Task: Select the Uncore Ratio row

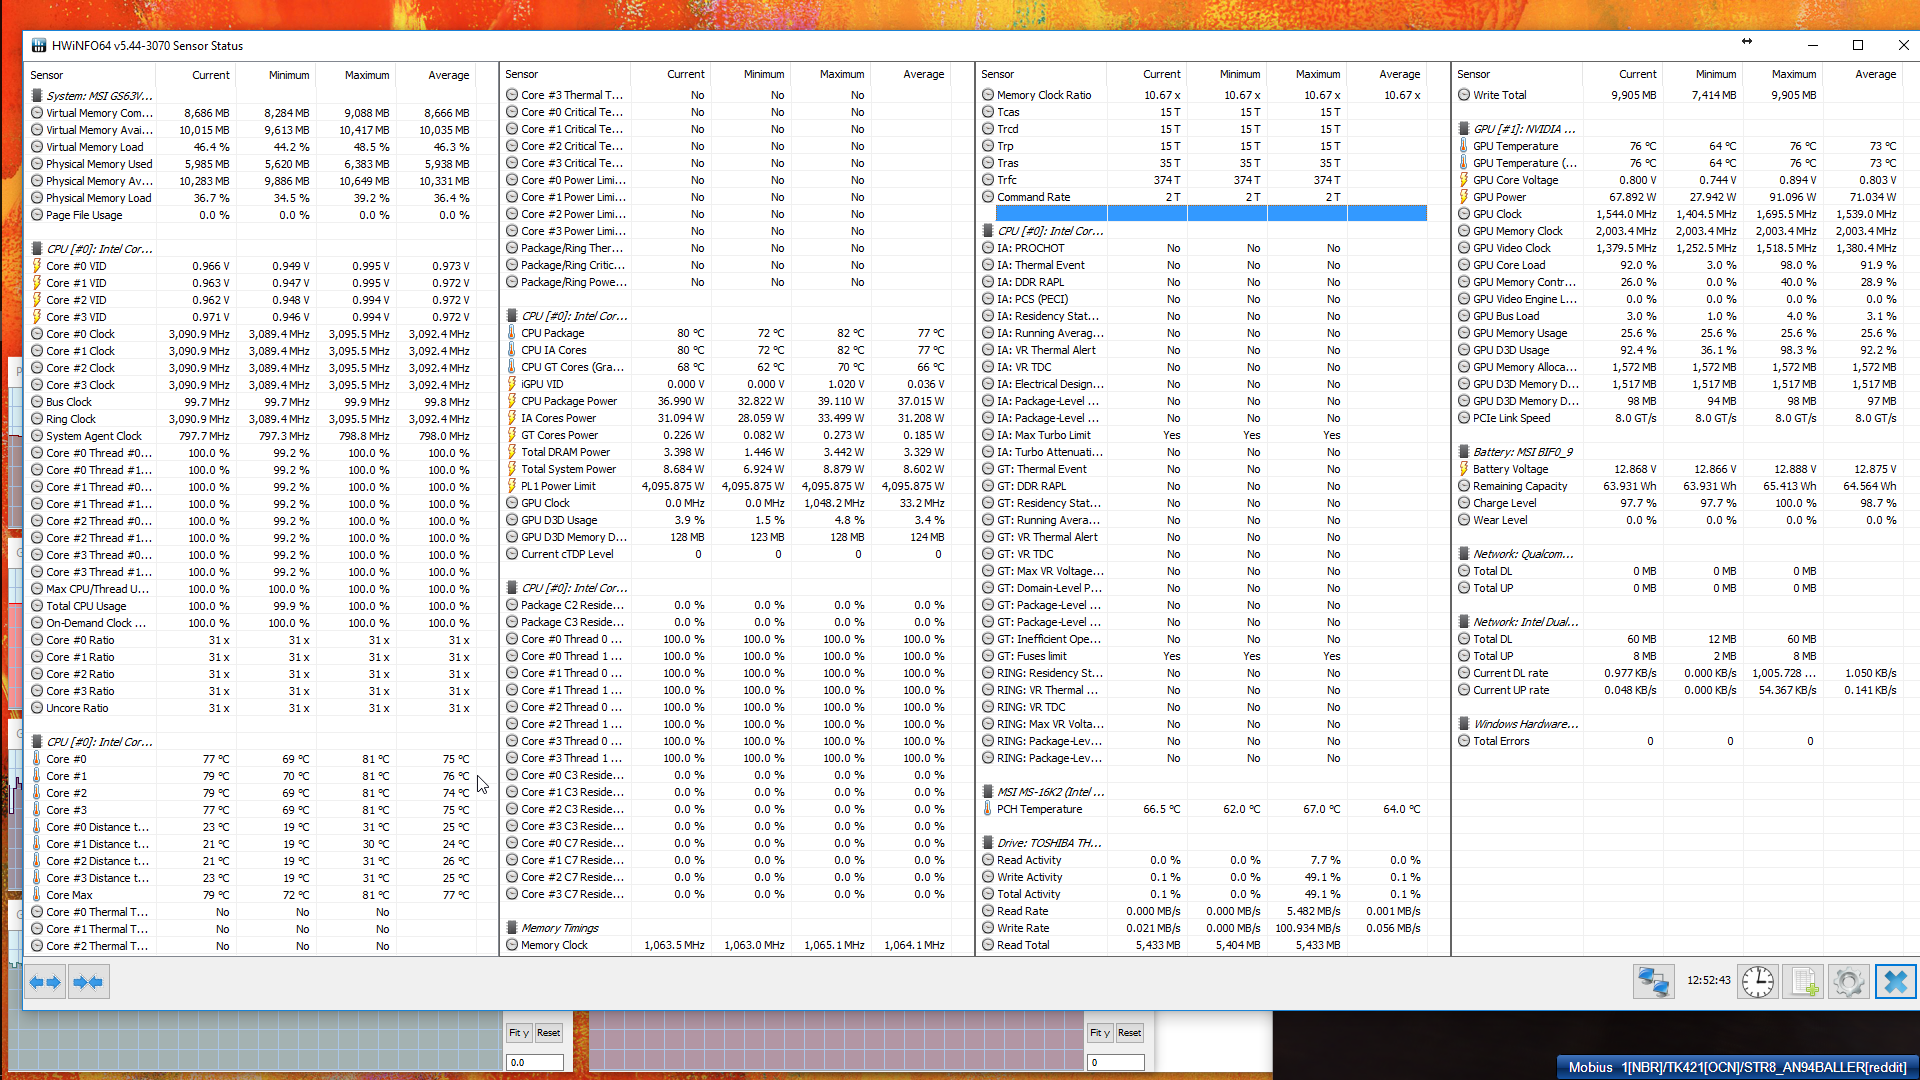Action: coord(252,708)
